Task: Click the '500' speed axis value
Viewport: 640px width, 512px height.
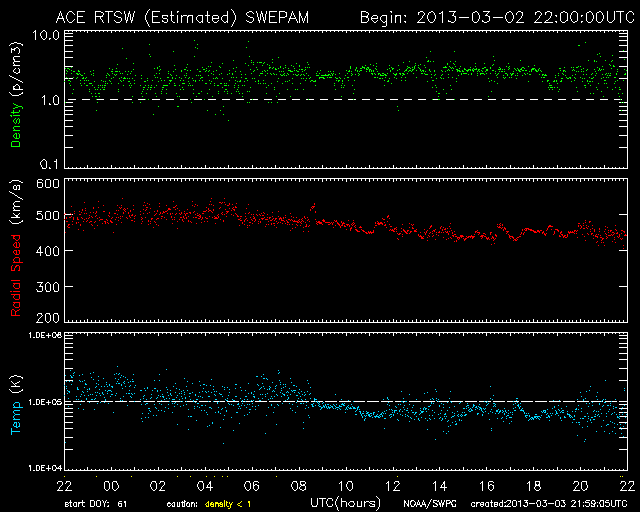Action: pos(48,216)
